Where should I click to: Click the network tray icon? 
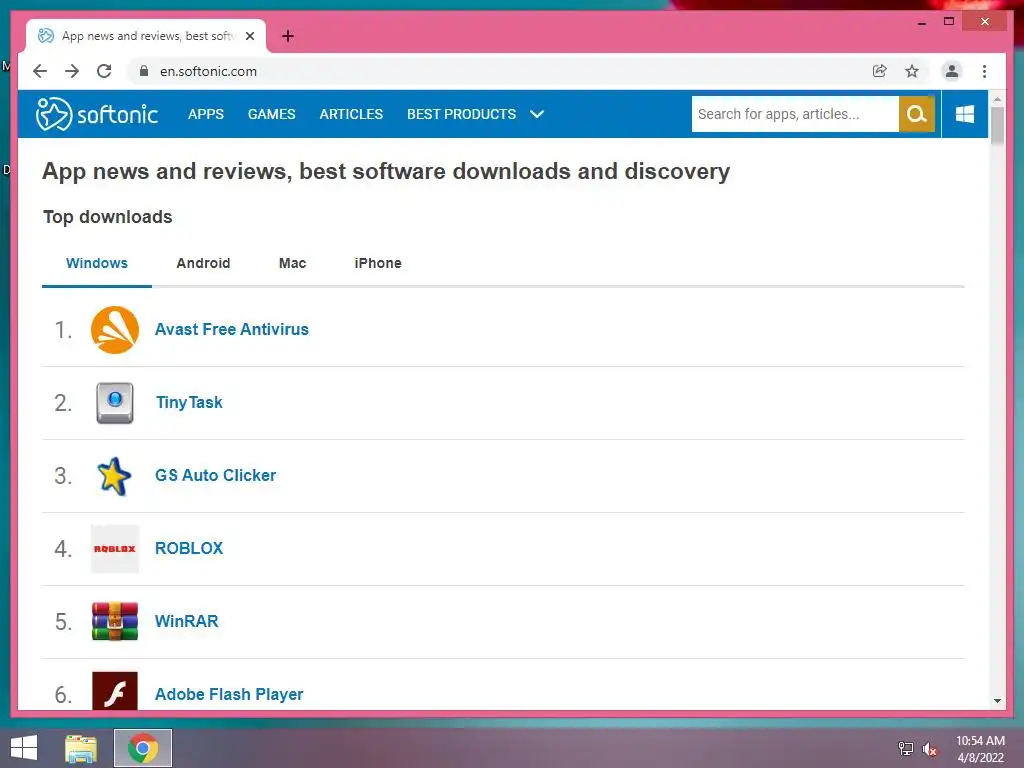(x=905, y=749)
